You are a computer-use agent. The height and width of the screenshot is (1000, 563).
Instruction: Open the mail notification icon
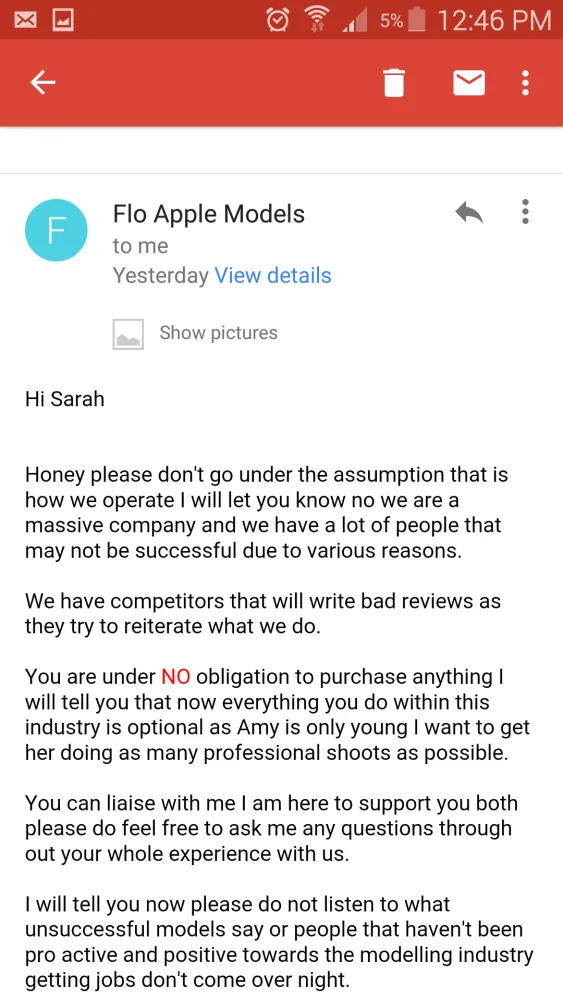(x=26, y=20)
